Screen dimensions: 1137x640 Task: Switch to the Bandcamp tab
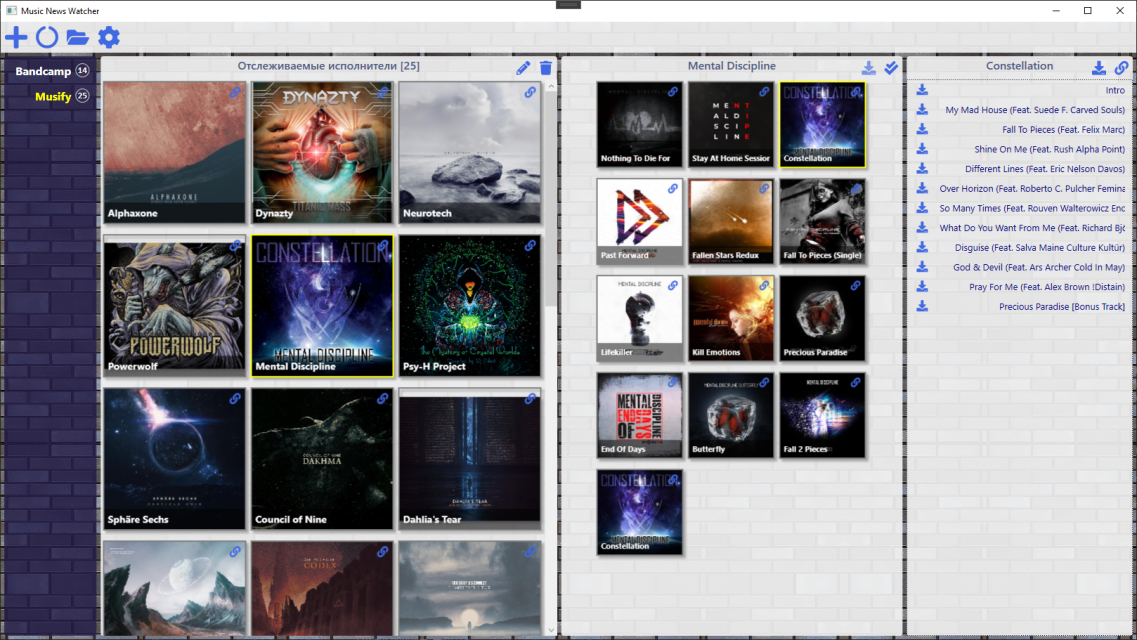(45, 71)
